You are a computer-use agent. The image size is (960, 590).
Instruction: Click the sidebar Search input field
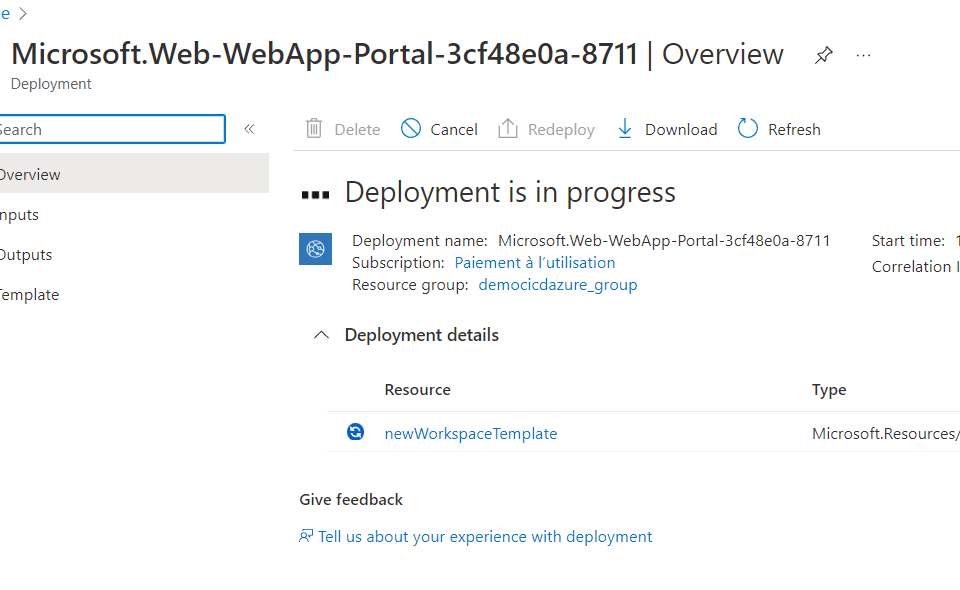(110, 129)
